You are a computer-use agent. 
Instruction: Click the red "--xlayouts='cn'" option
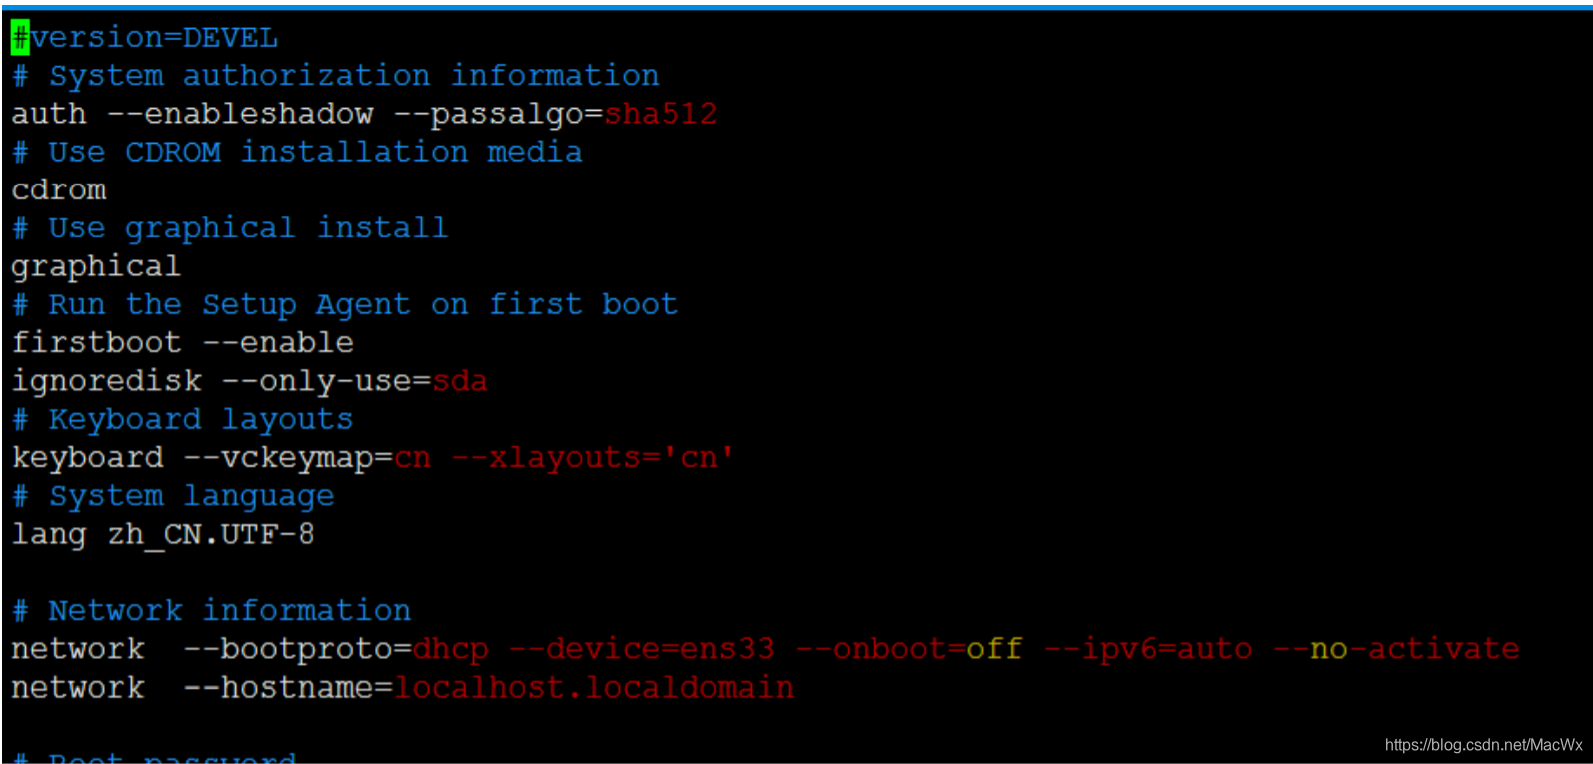593,458
